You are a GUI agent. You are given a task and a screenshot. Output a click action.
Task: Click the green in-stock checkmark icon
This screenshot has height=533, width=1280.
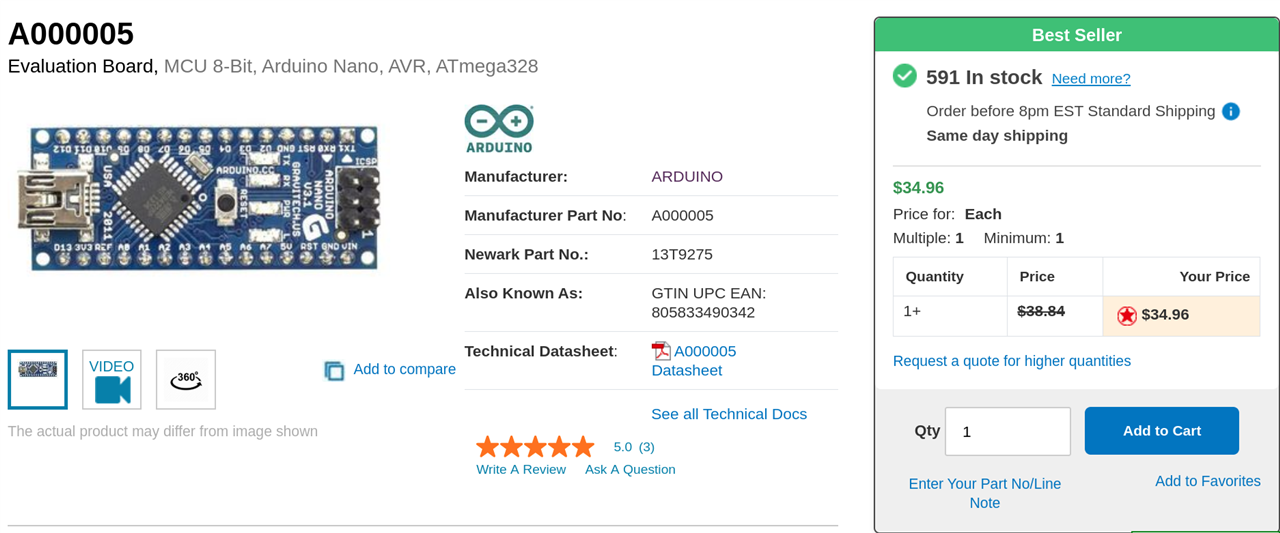(905, 76)
